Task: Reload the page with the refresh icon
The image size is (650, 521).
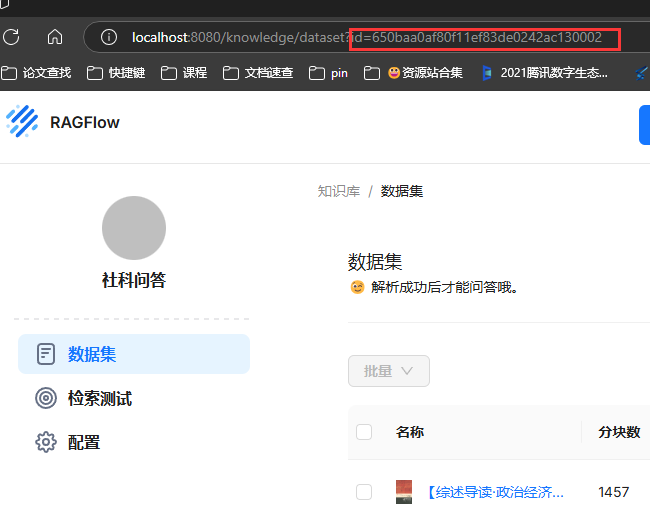Action: pyautogui.click(x=12, y=38)
